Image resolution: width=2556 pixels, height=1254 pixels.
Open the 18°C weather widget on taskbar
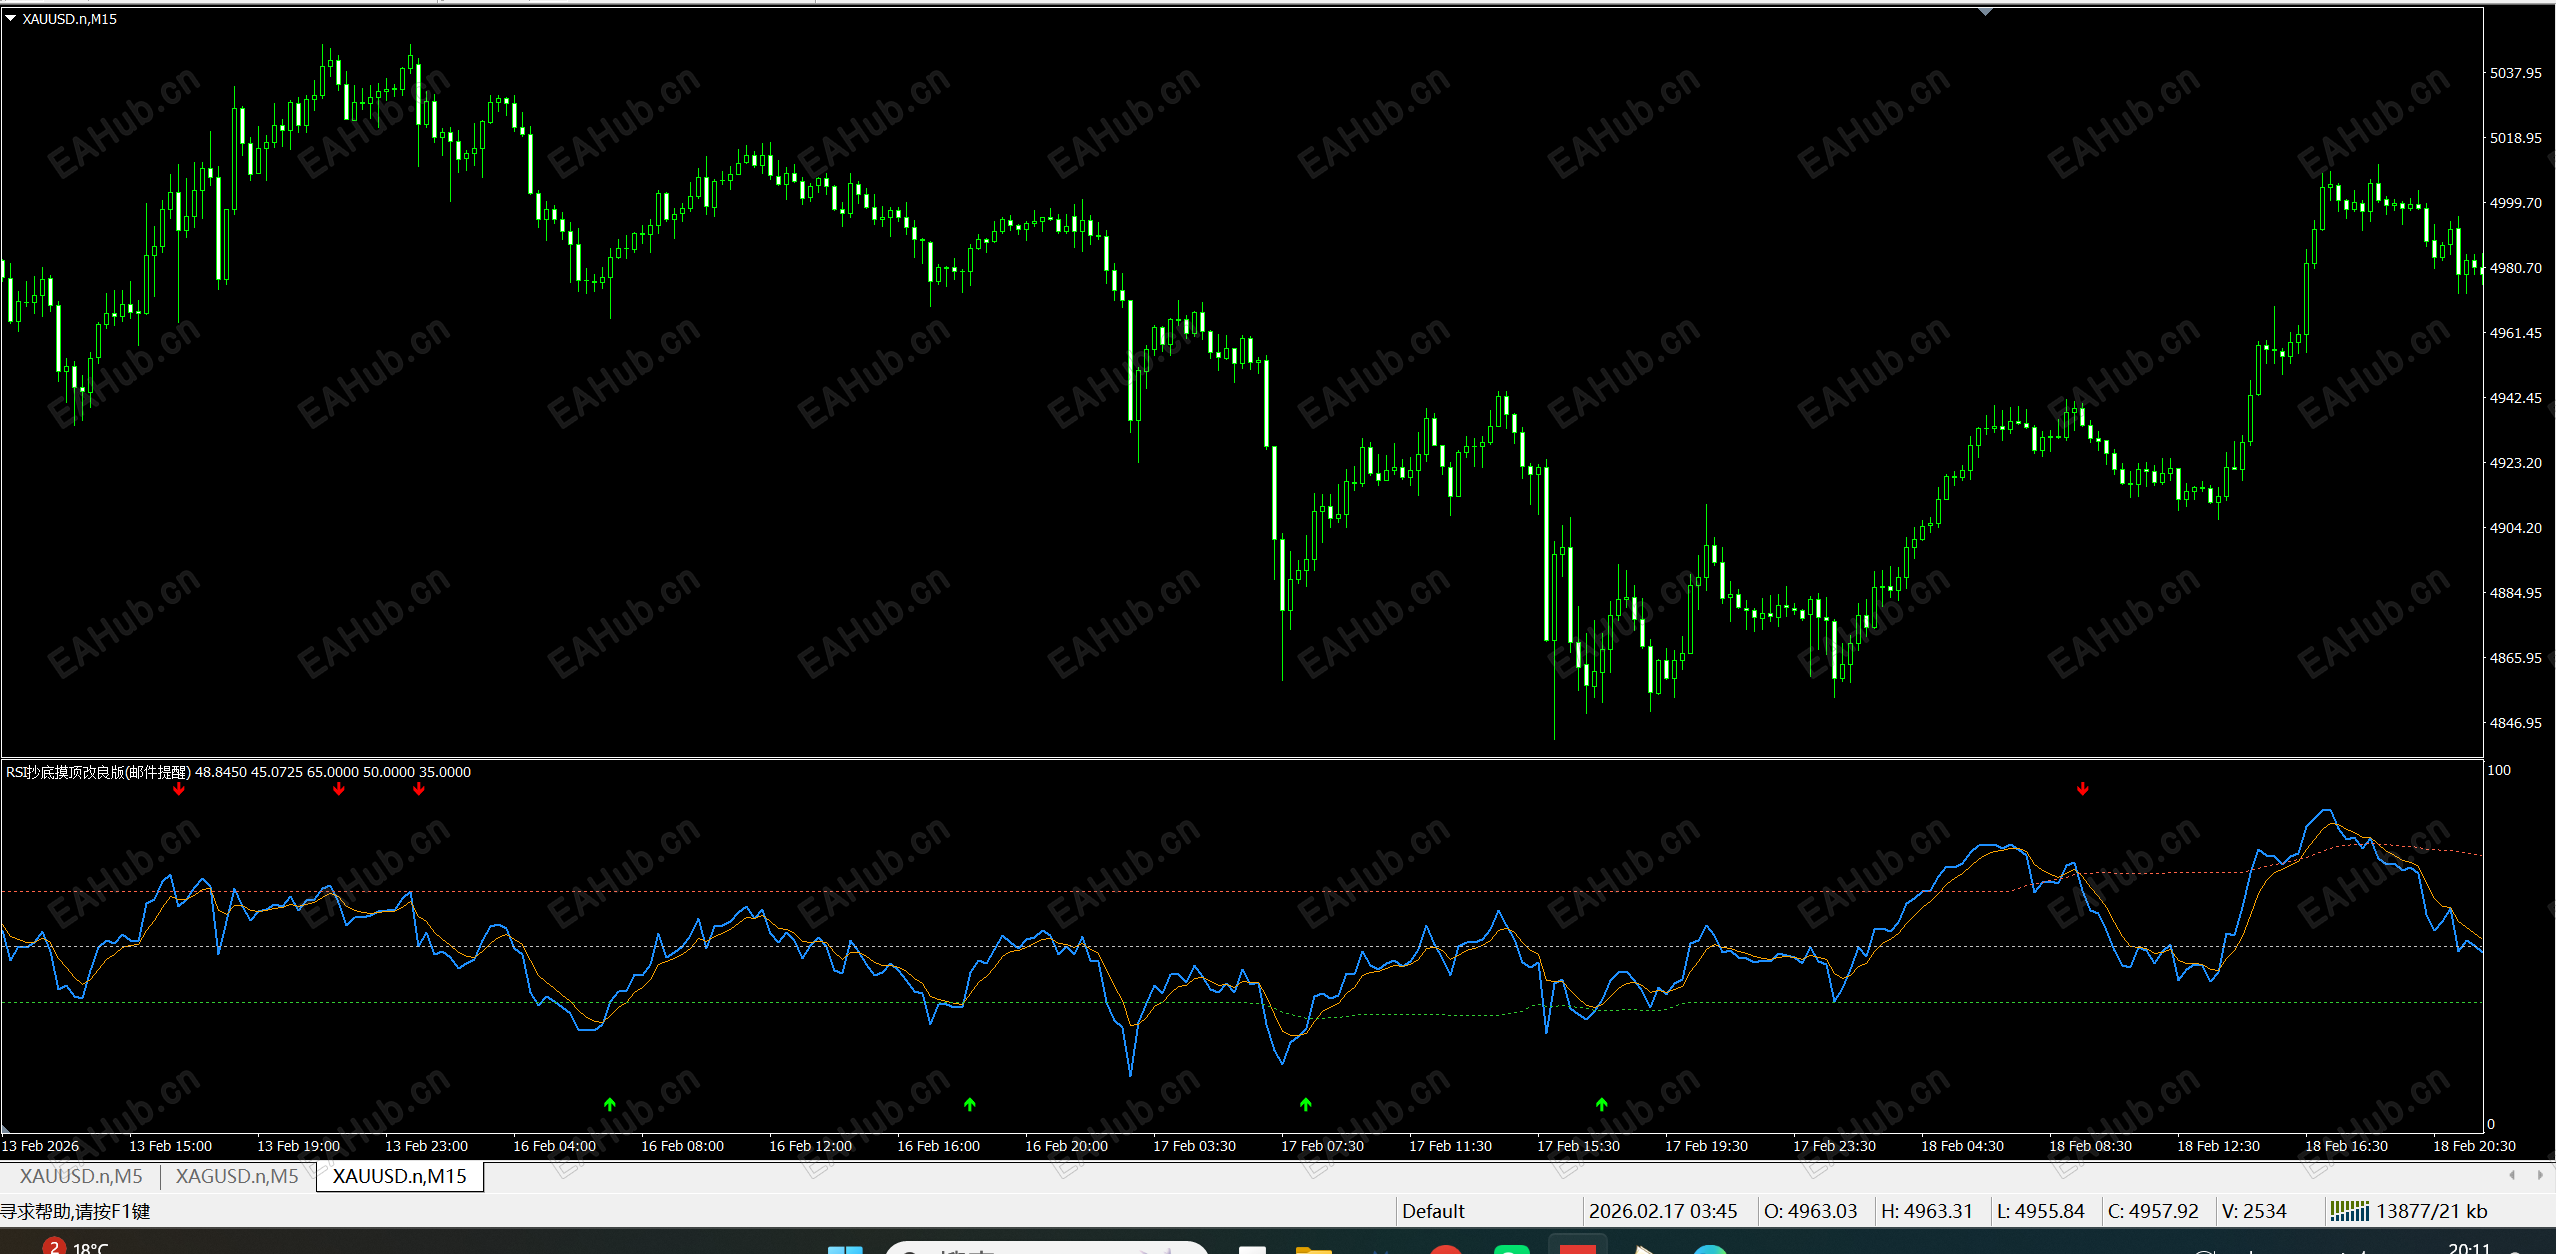[x=89, y=1247]
